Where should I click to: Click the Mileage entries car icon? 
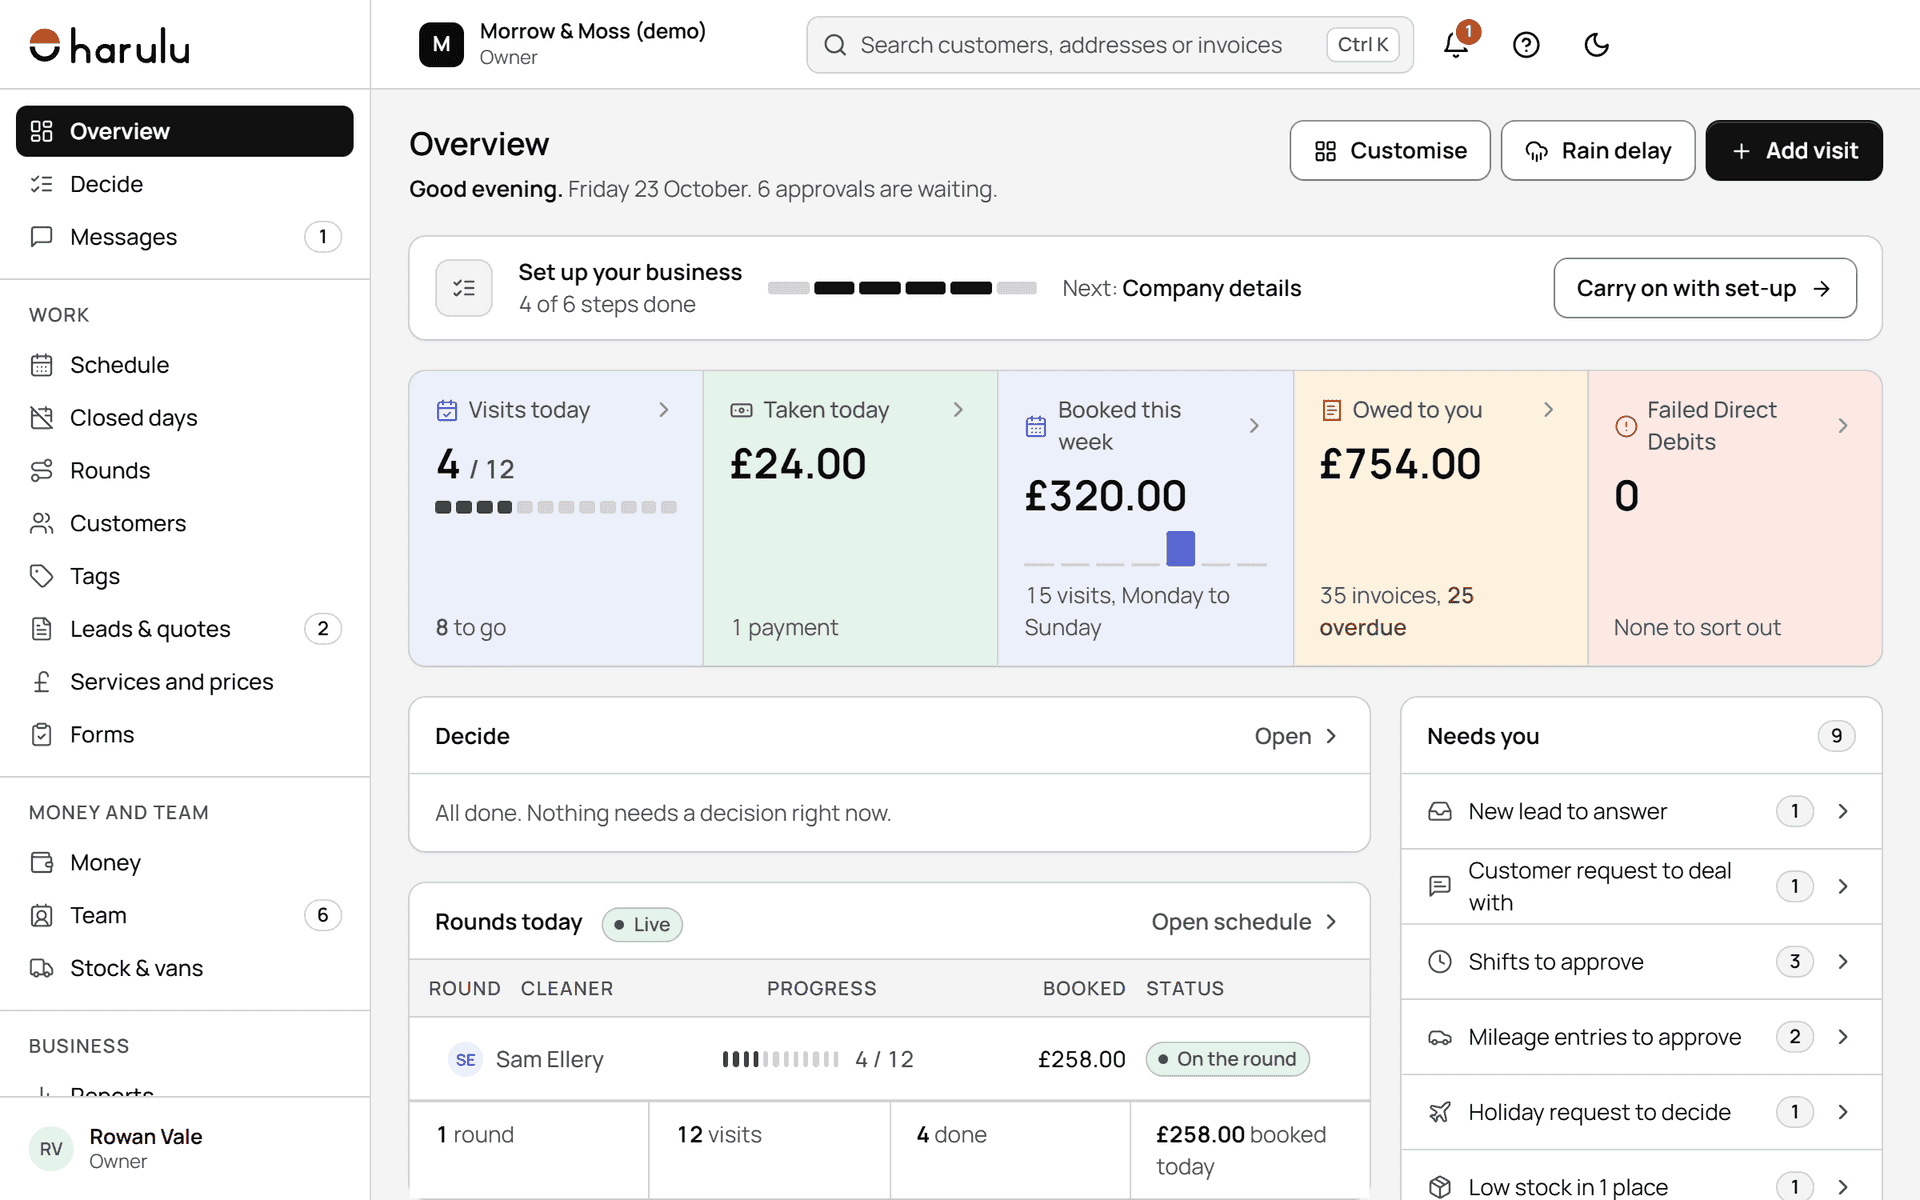[x=1440, y=1037]
